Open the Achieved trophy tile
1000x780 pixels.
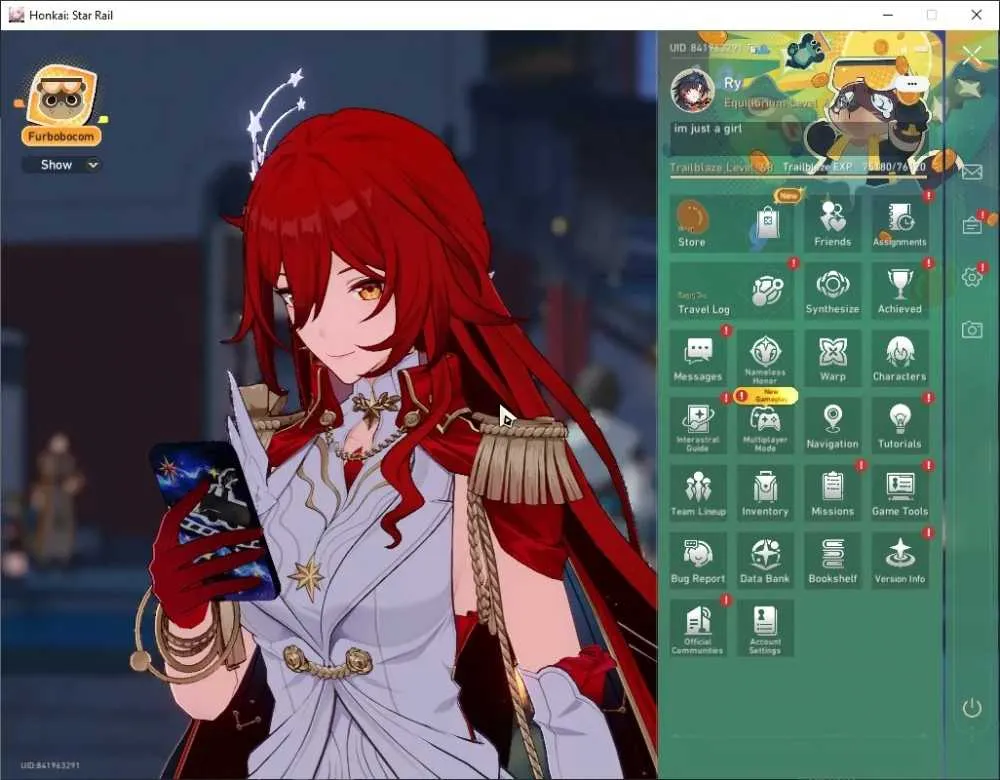[899, 291]
